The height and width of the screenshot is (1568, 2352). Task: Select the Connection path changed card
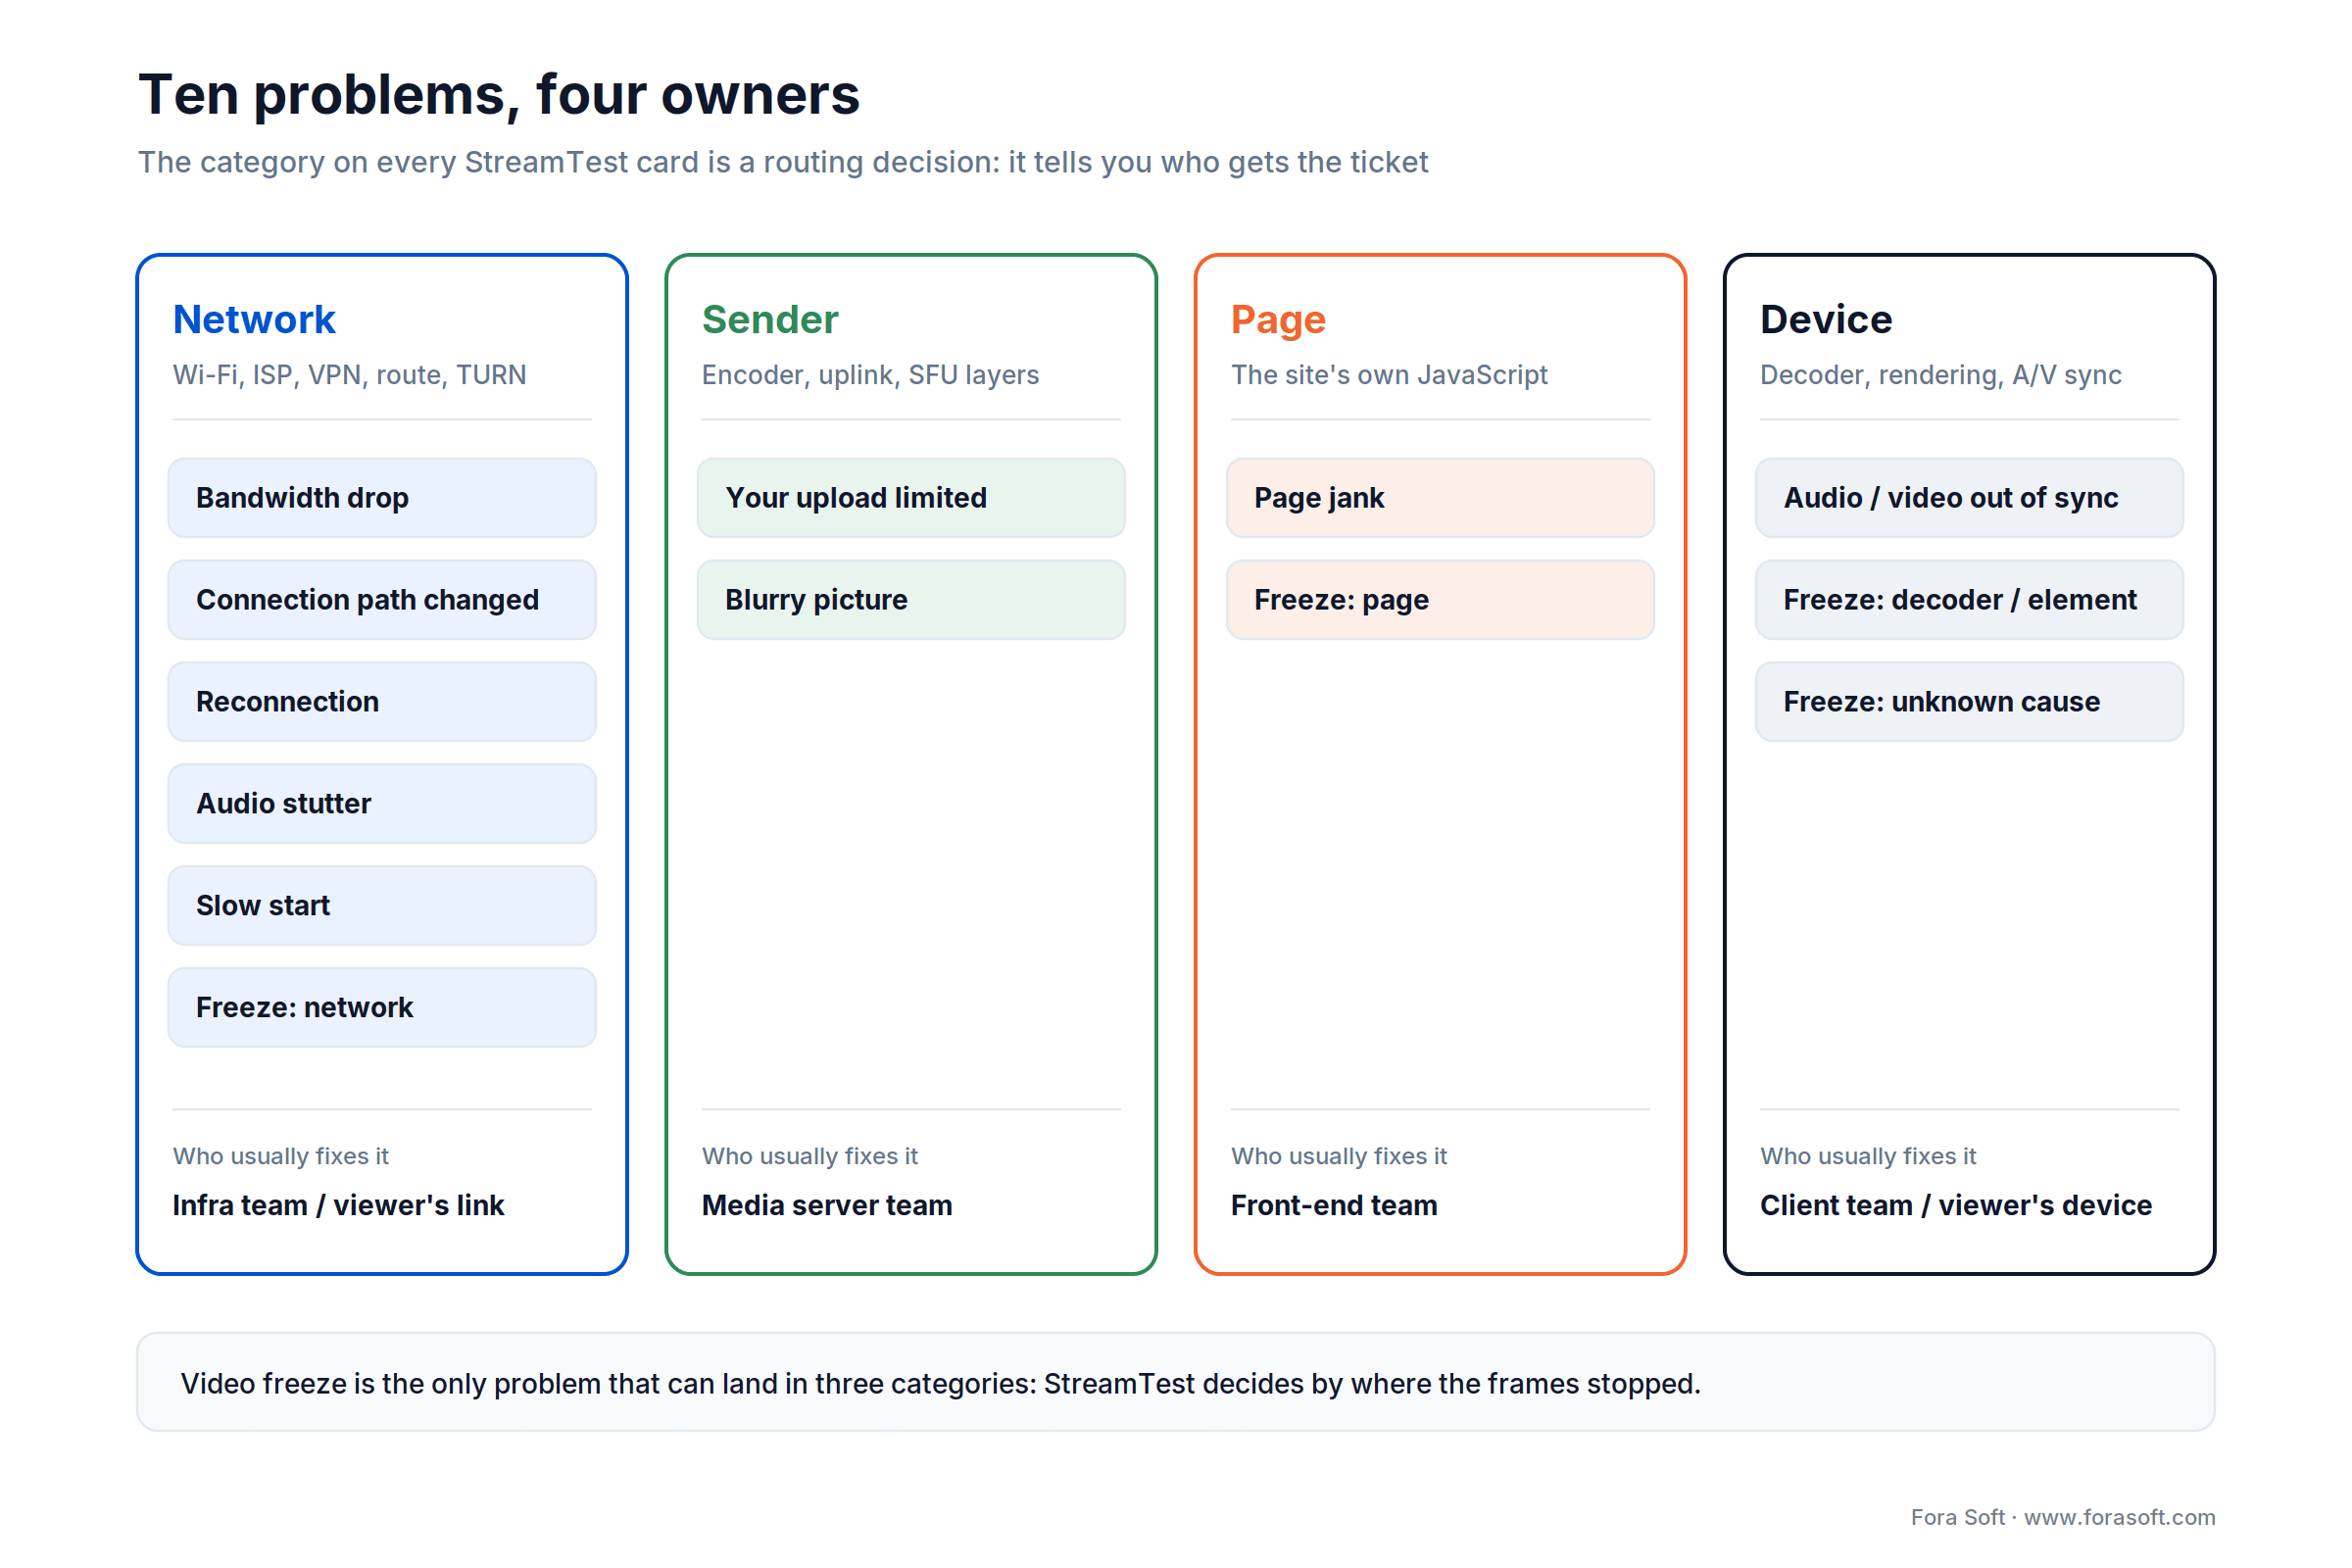click(x=382, y=600)
